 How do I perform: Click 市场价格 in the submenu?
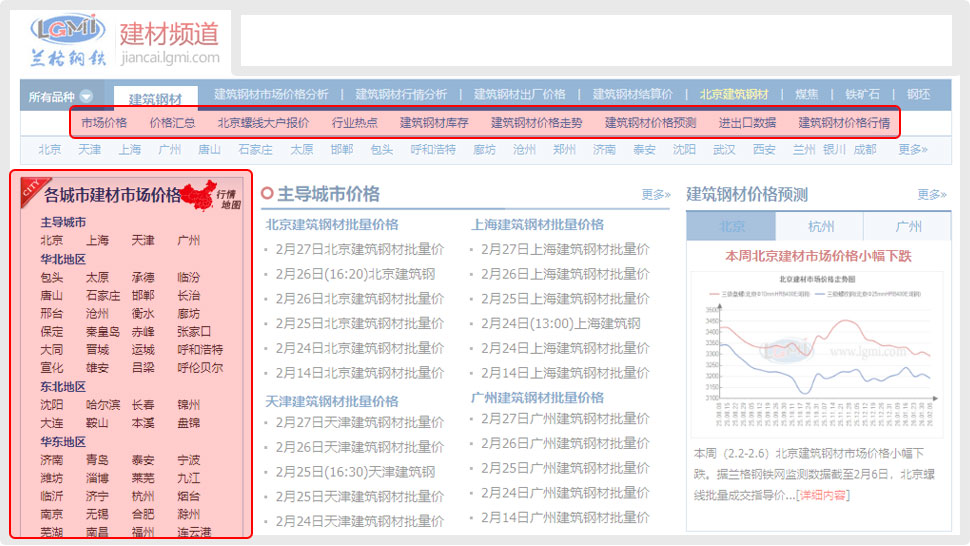tap(104, 123)
